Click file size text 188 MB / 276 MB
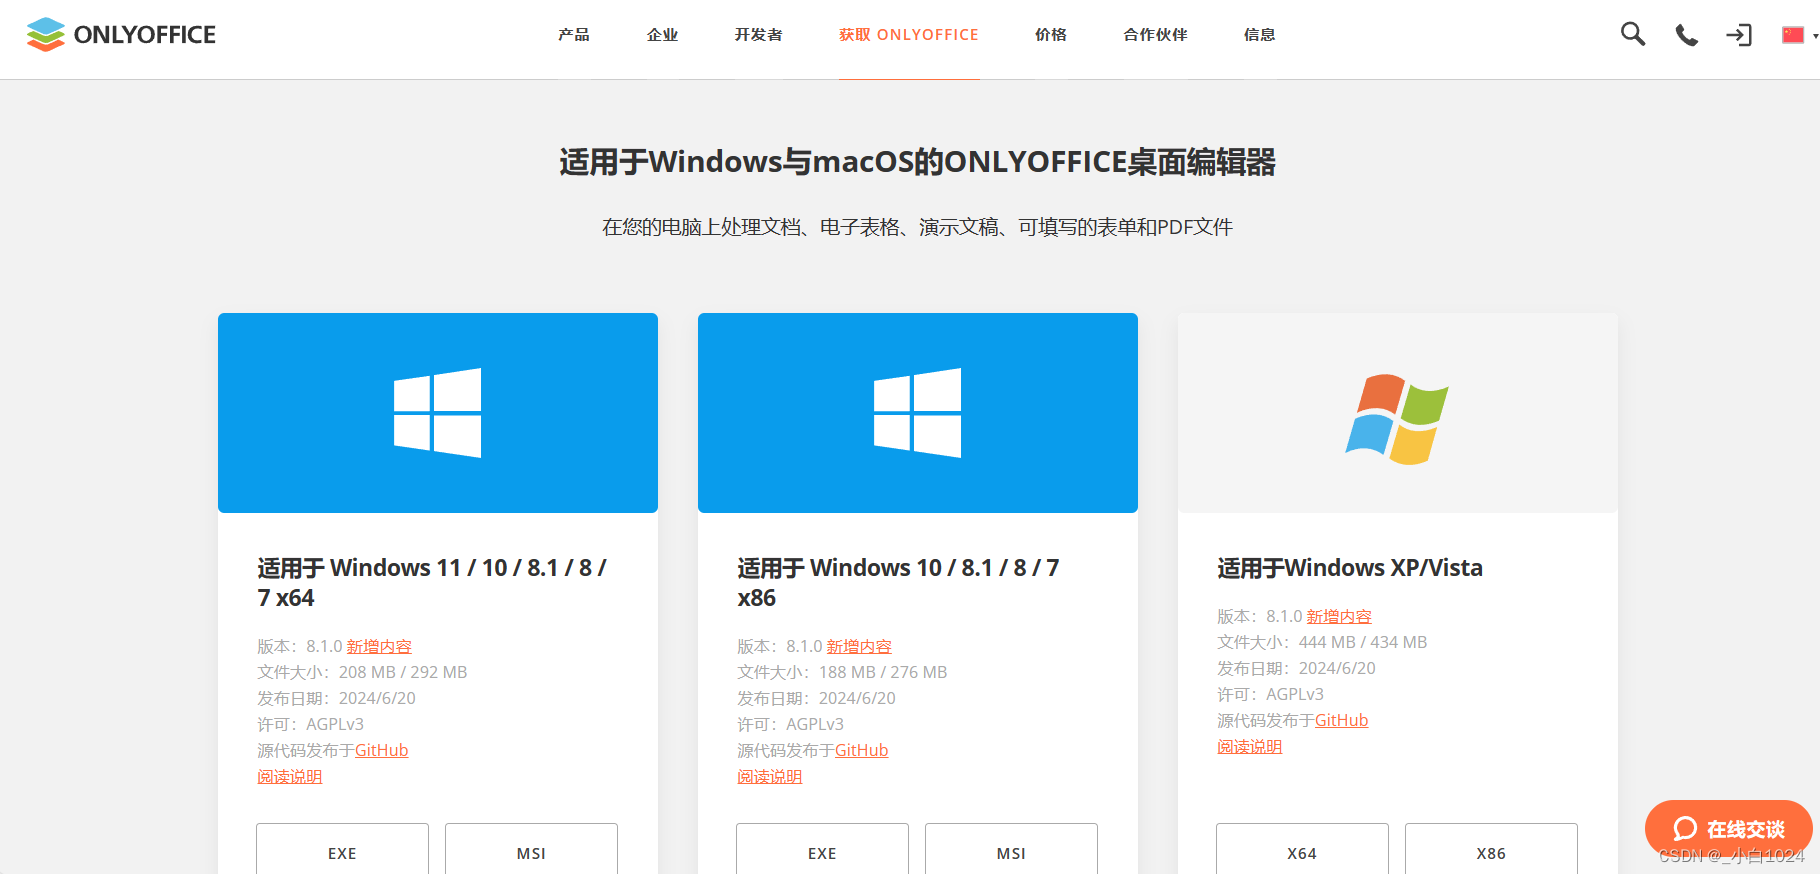Screen dimensions: 1820x874 tap(883, 672)
